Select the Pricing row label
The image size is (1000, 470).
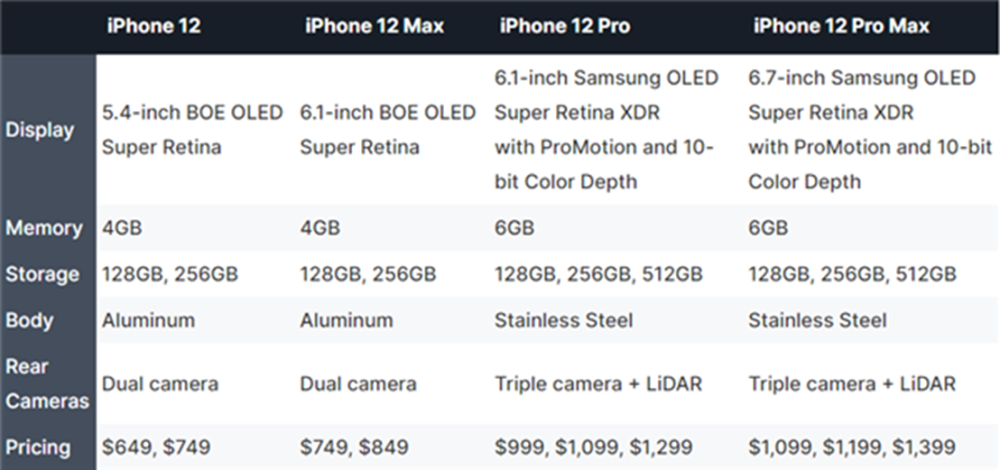(40, 446)
